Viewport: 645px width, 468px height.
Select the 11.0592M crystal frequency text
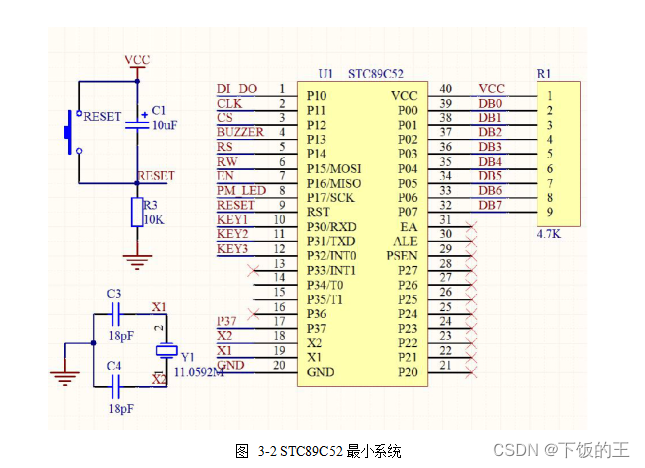pyautogui.click(x=199, y=372)
